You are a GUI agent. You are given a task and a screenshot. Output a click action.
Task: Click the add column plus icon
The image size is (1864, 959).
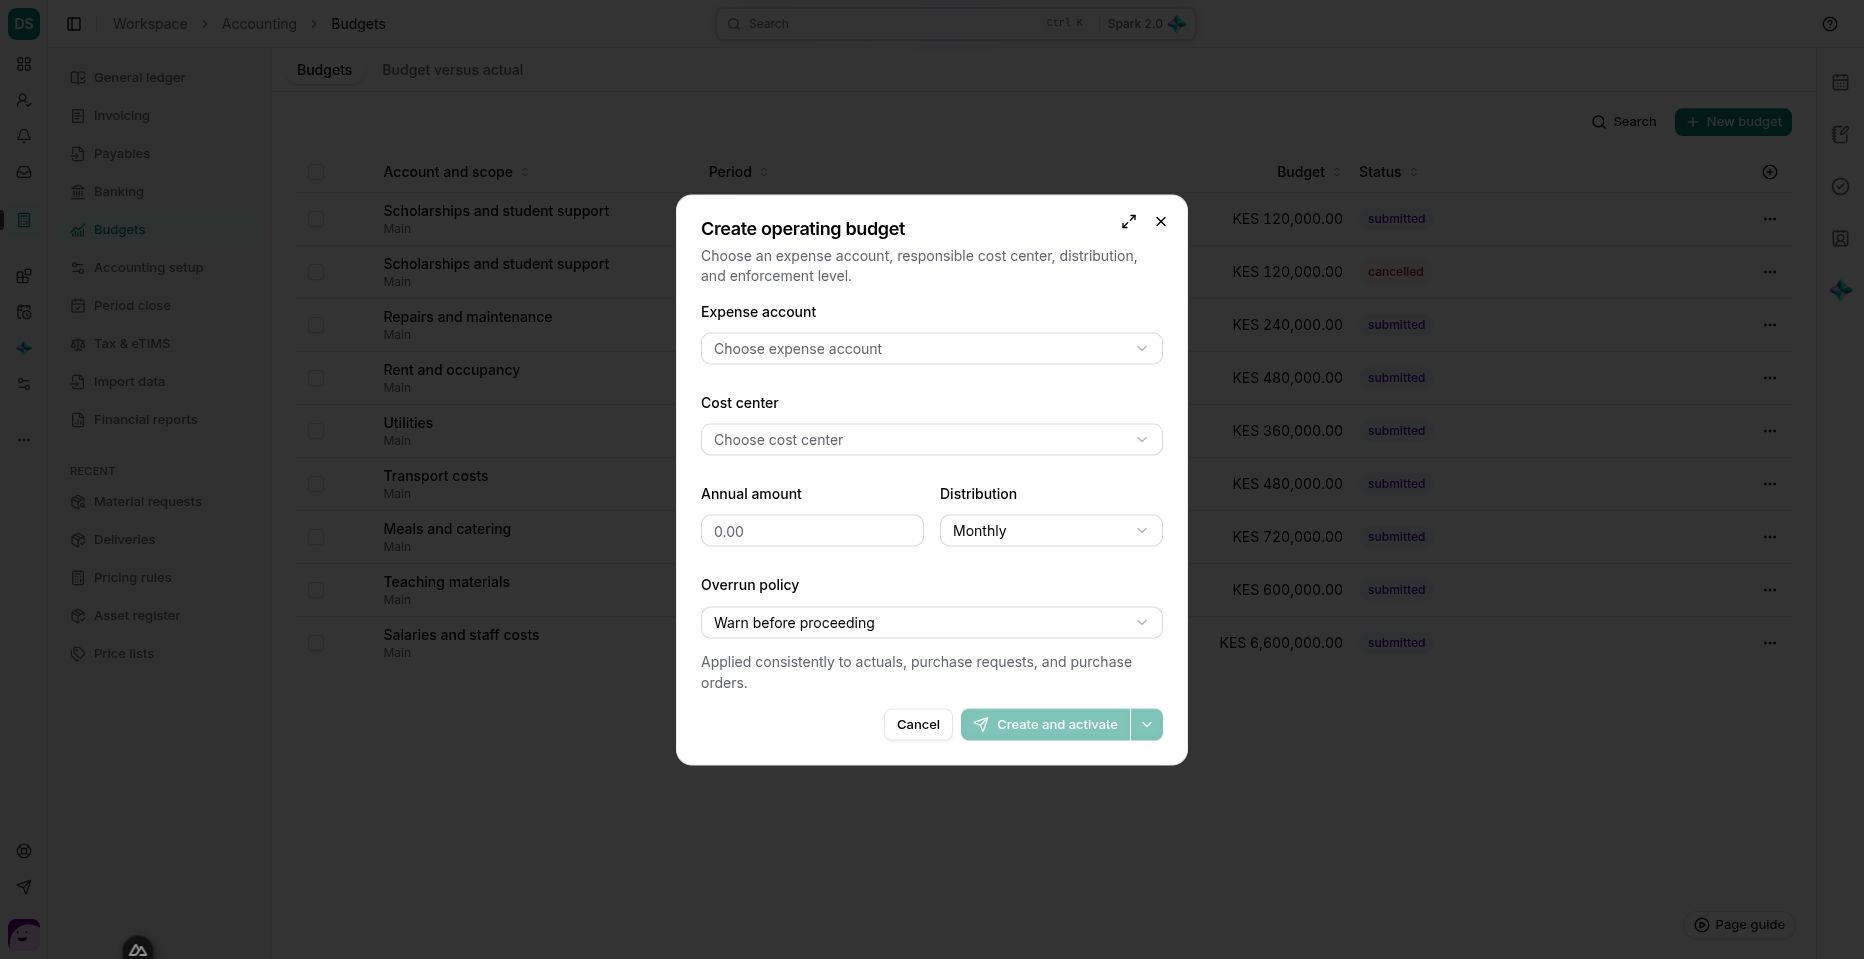(1770, 172)
